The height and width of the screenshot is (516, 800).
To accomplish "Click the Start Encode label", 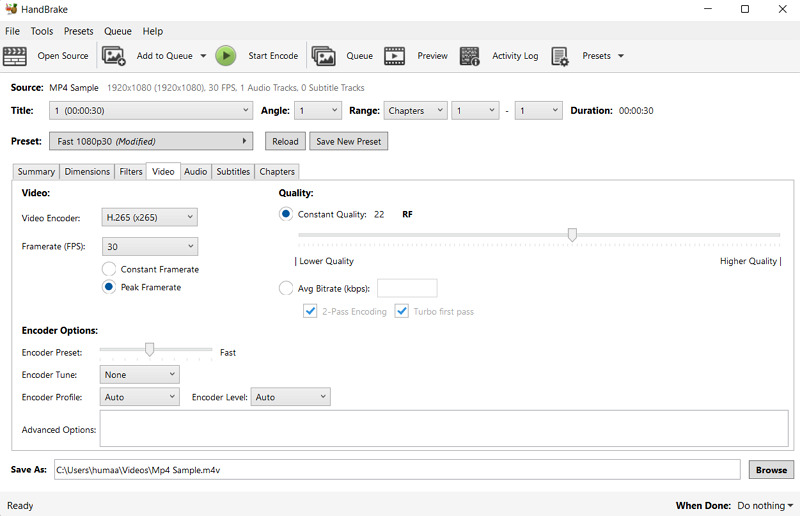I will [273, 56].
